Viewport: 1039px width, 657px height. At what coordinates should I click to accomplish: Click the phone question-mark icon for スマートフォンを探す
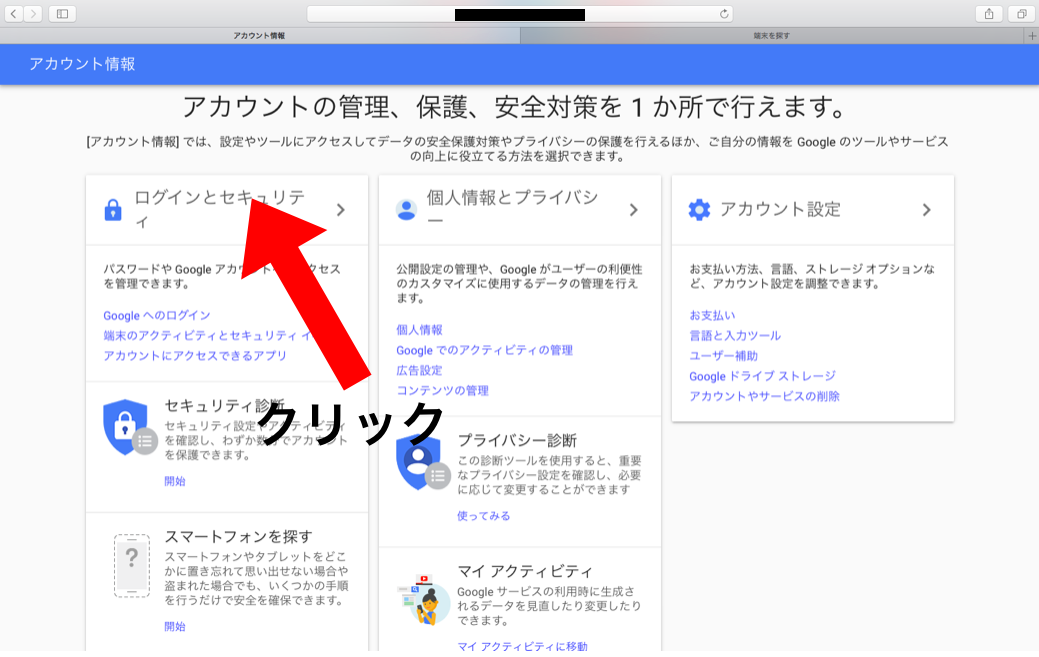coord(132,566)
